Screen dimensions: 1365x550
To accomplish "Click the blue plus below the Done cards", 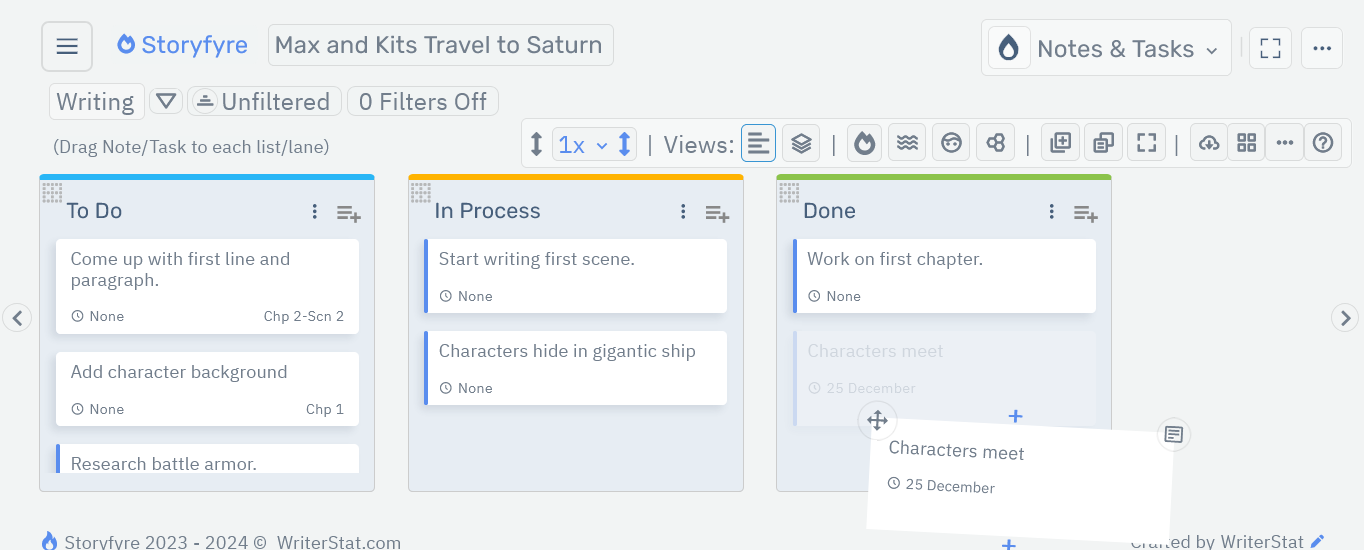I will tap(1015, 415).
